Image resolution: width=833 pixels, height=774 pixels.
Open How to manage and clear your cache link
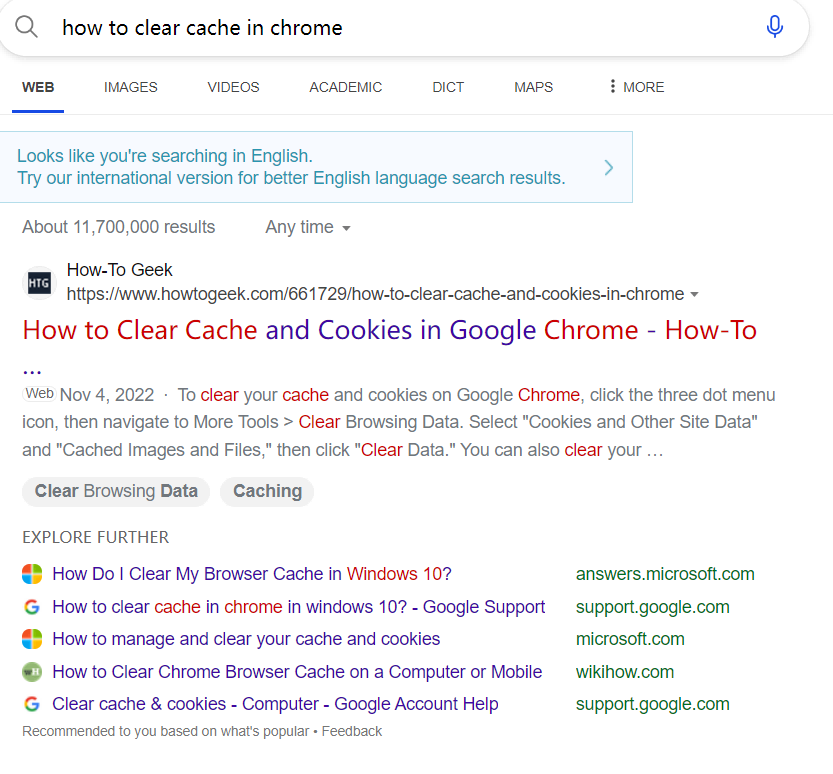pyautogui.click(x=246, y=639)
